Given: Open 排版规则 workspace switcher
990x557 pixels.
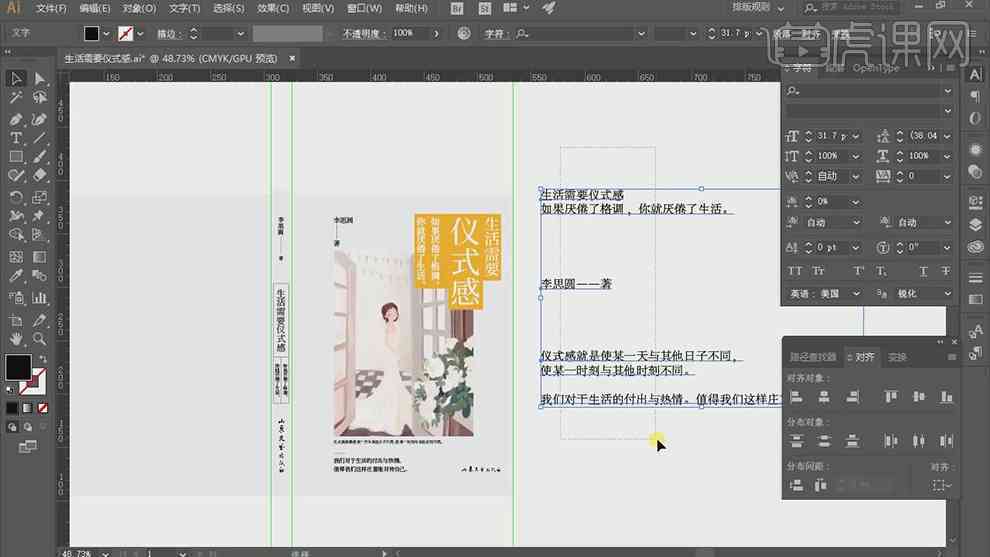Looking at the screenshot, I should (758, 8).
